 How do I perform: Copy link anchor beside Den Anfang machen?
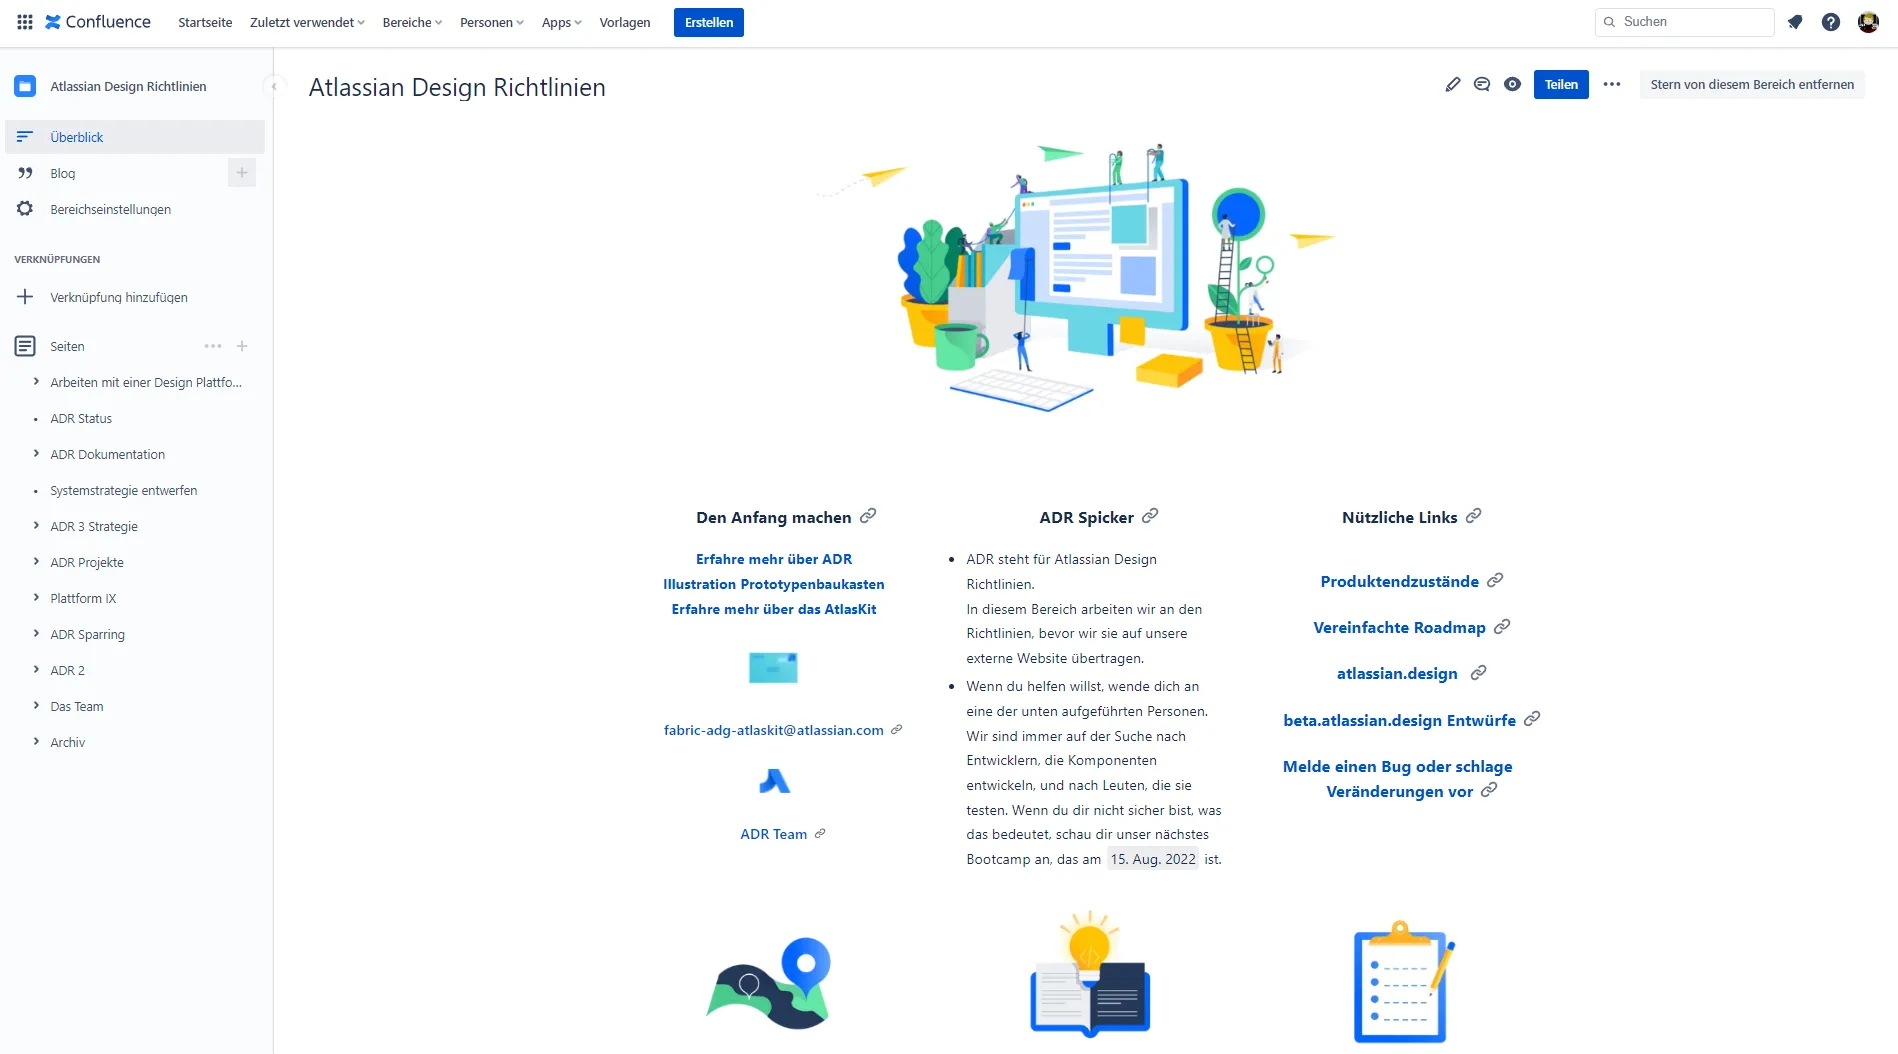point(868,516)
